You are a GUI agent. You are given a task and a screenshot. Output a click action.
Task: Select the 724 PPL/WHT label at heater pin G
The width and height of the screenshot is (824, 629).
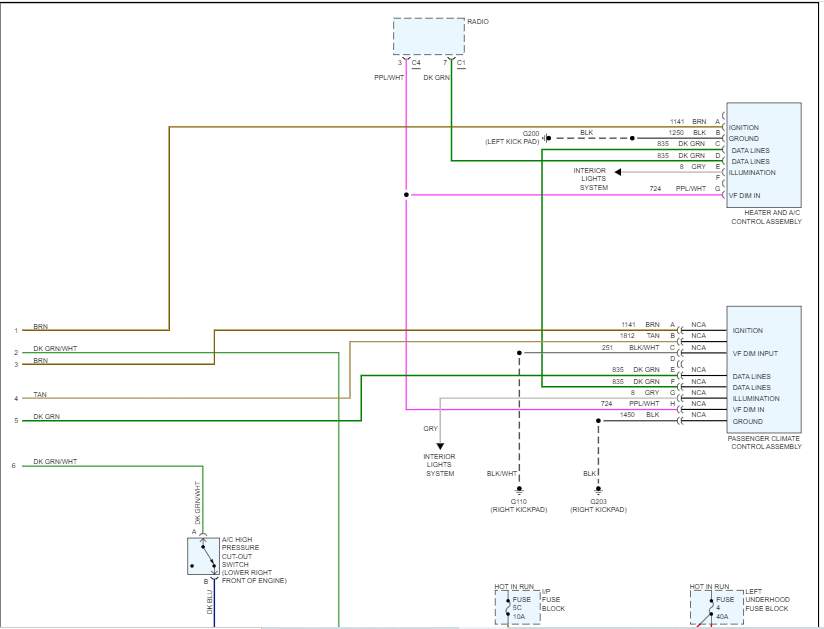click(678, 188)
